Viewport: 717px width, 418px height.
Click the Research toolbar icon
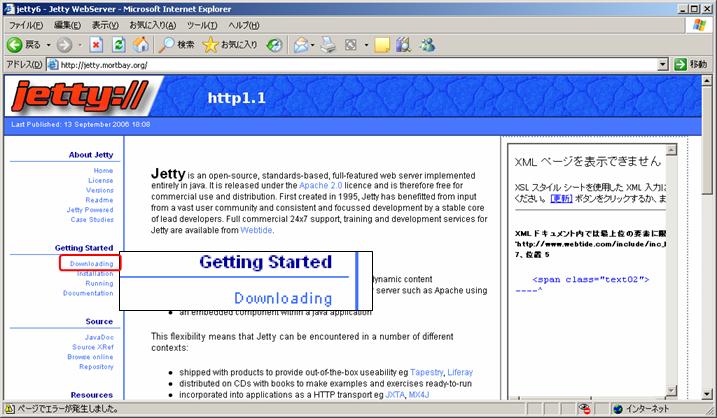click(403, 45)
